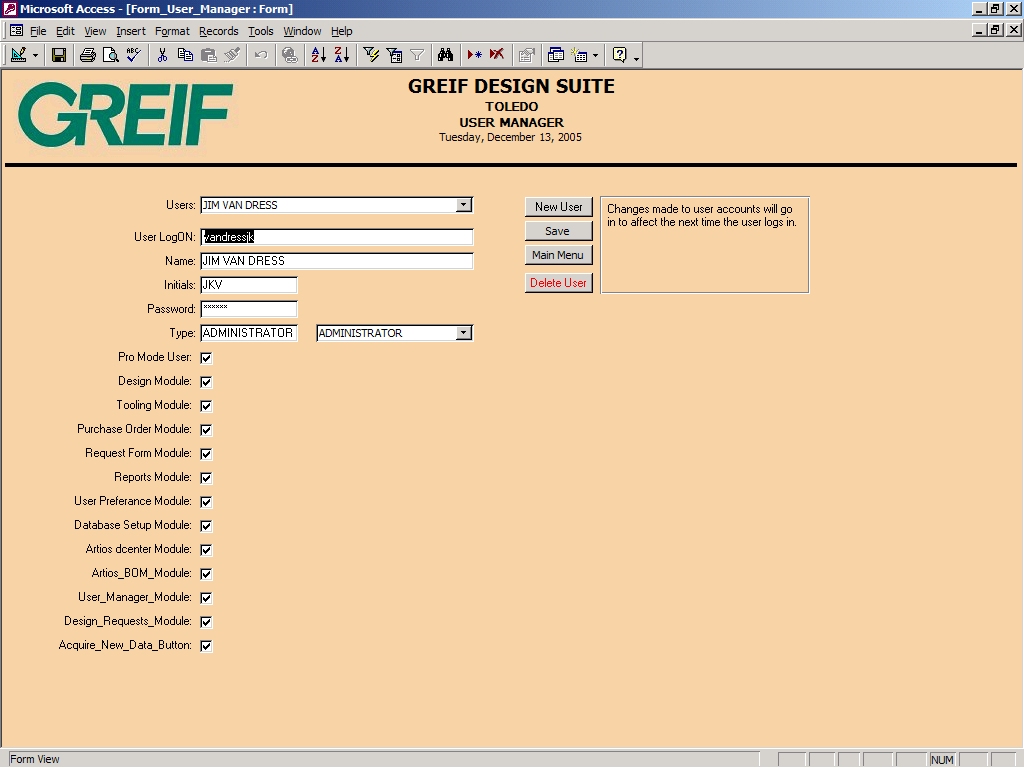
Task: Run the Spelling check toolbar icon
Action: [135, 56]
